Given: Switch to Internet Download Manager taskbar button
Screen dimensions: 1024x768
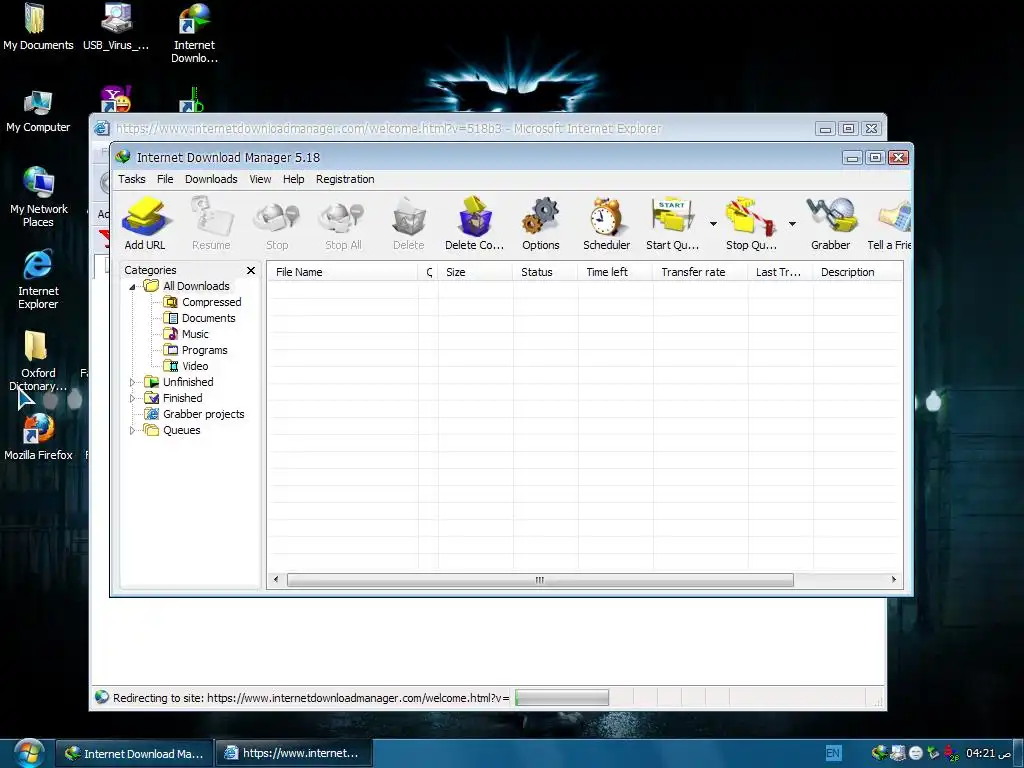Looking at the screenshot, I should (x=134, y=754).
